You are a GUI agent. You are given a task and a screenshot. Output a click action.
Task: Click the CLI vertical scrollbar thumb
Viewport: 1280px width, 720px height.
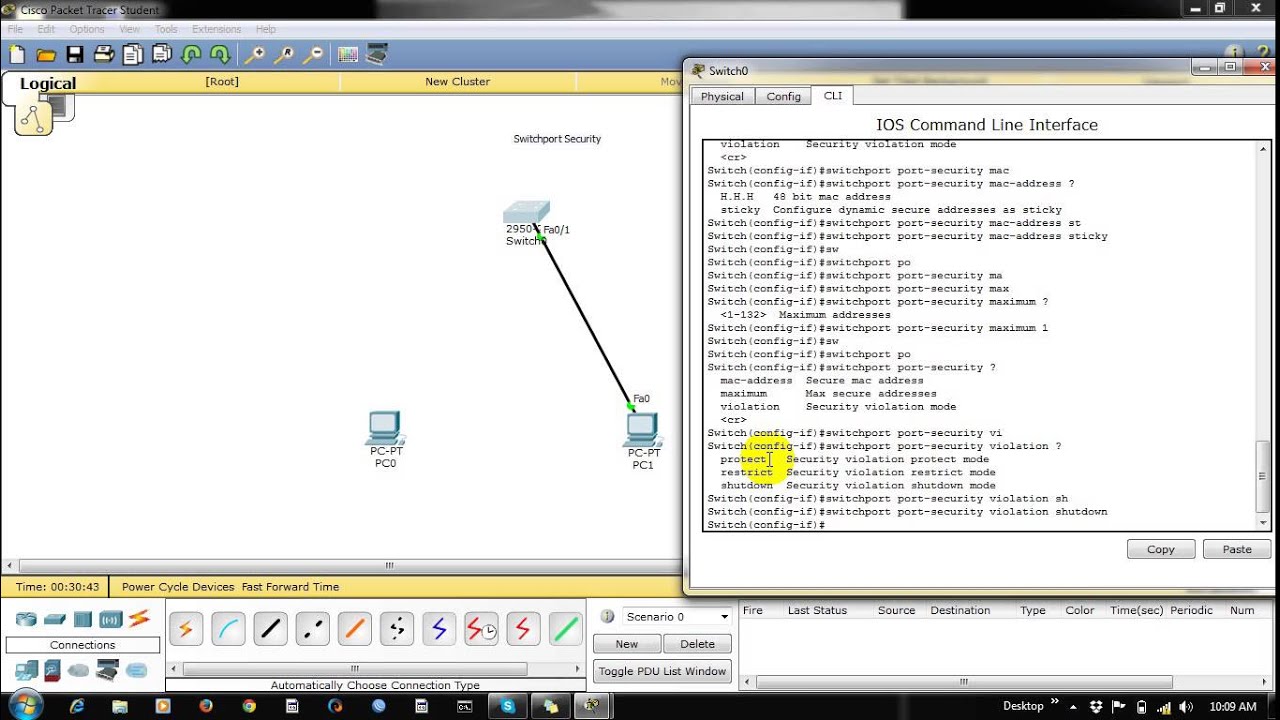(x=1262, y=477)
